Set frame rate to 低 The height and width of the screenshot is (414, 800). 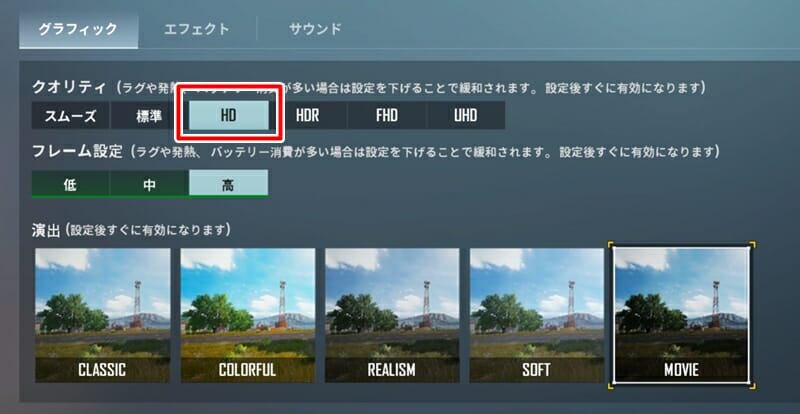point(70,184)
